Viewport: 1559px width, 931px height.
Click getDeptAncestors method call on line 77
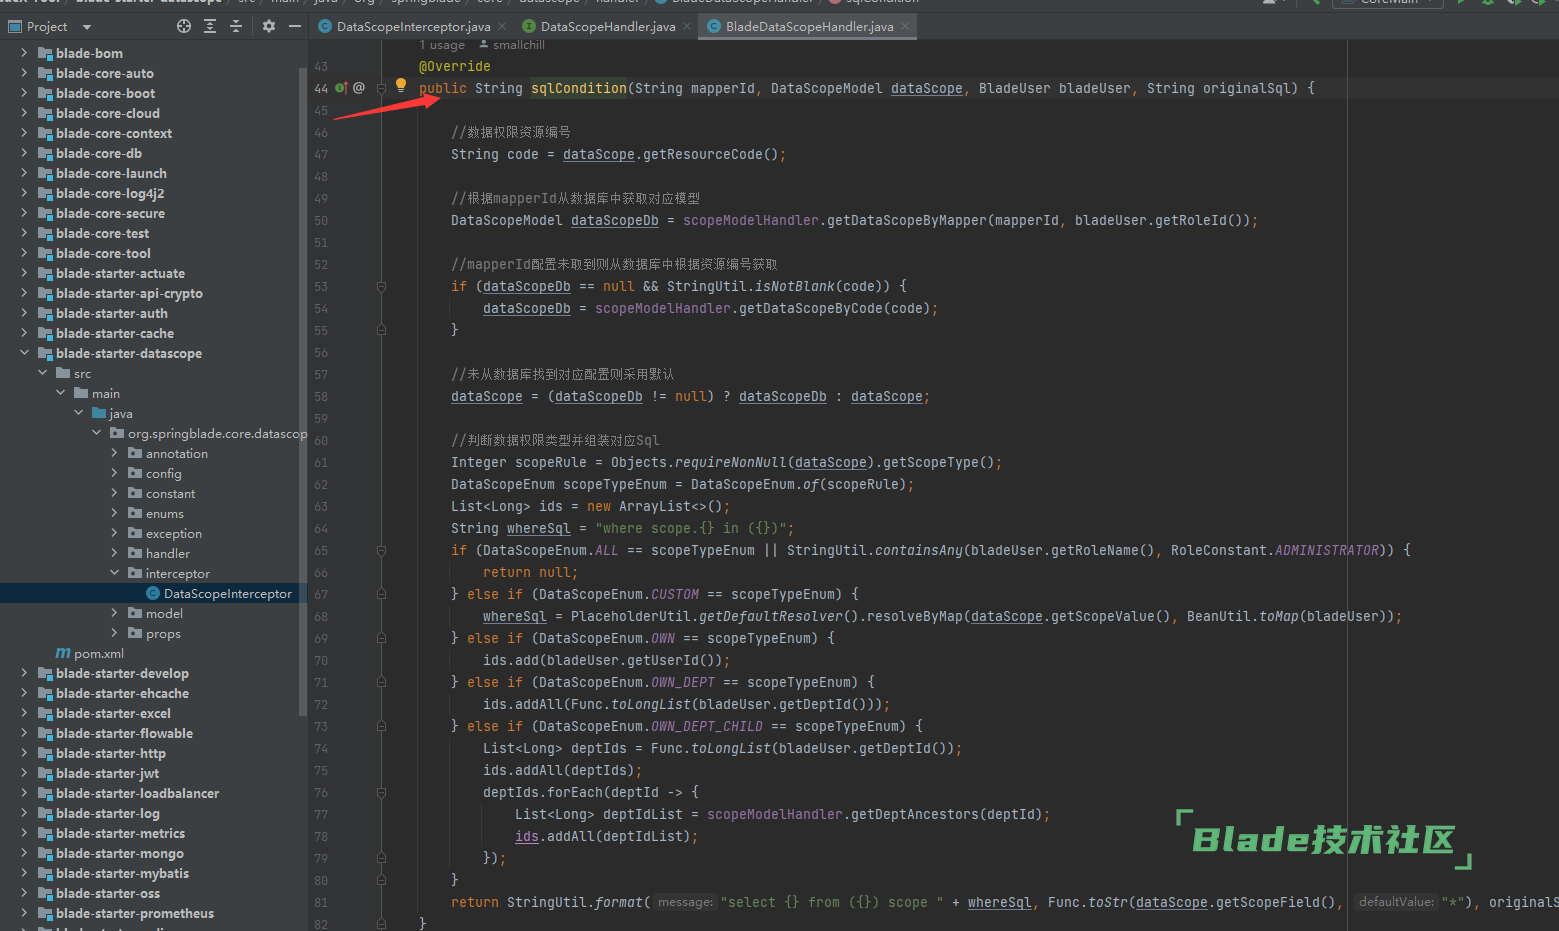click(915, 814)
